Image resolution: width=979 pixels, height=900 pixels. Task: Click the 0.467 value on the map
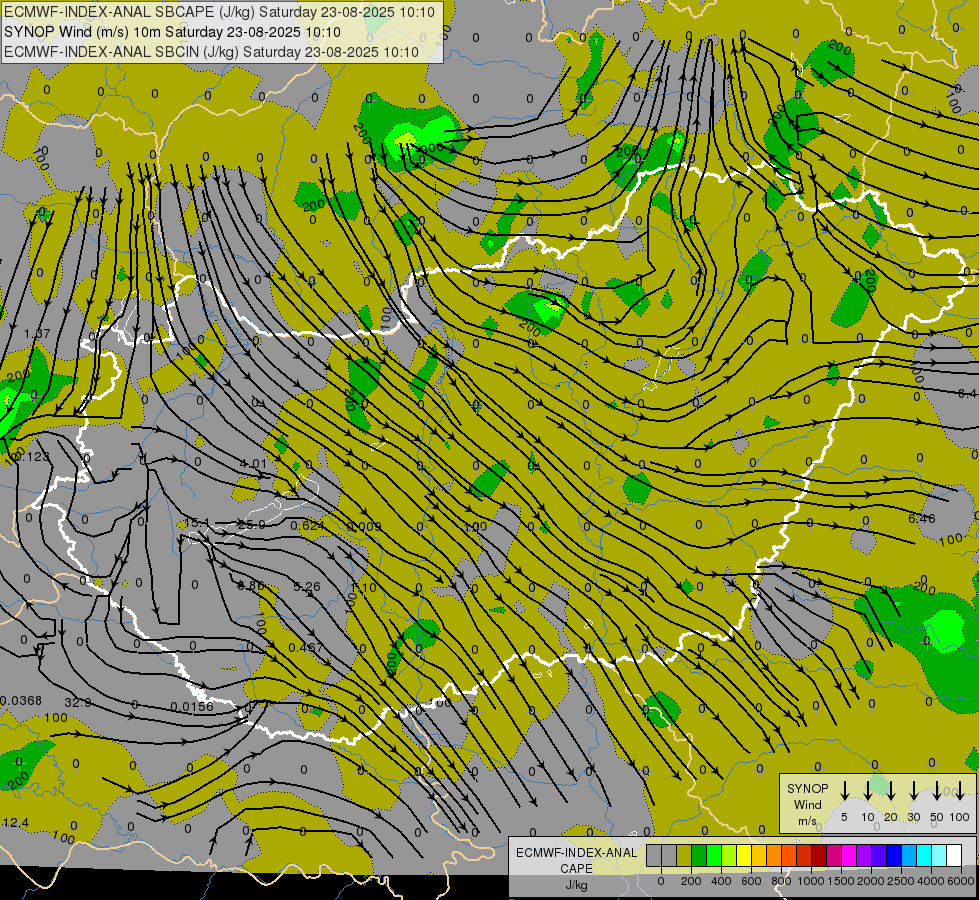click(306, 648)
